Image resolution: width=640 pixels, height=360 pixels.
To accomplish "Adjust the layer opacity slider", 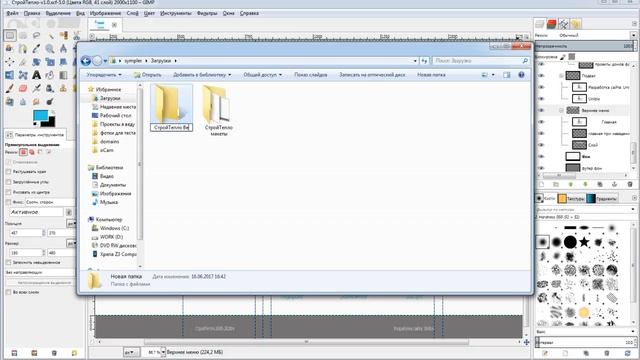I will click(585, 46).
